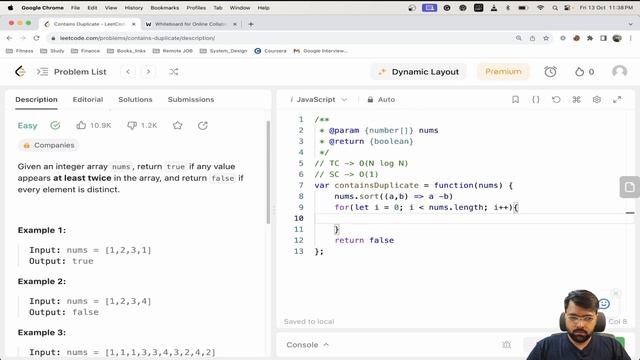Add problem to favorites star

point(177,125)
